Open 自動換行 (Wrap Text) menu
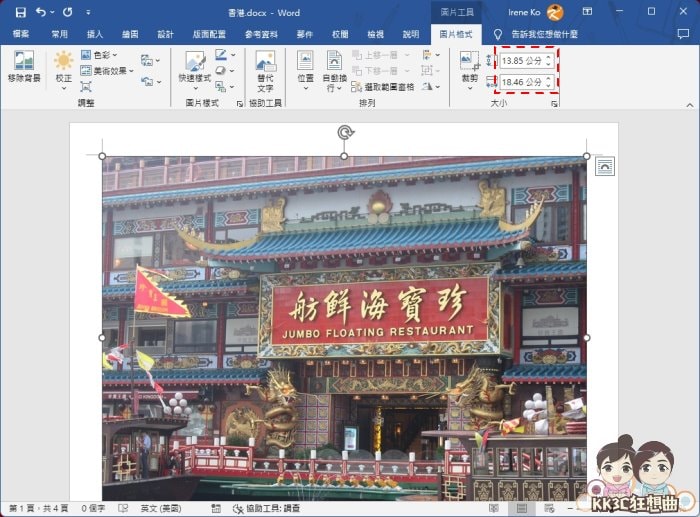Viewport: 700px width, 517px height. click(334, 71)
